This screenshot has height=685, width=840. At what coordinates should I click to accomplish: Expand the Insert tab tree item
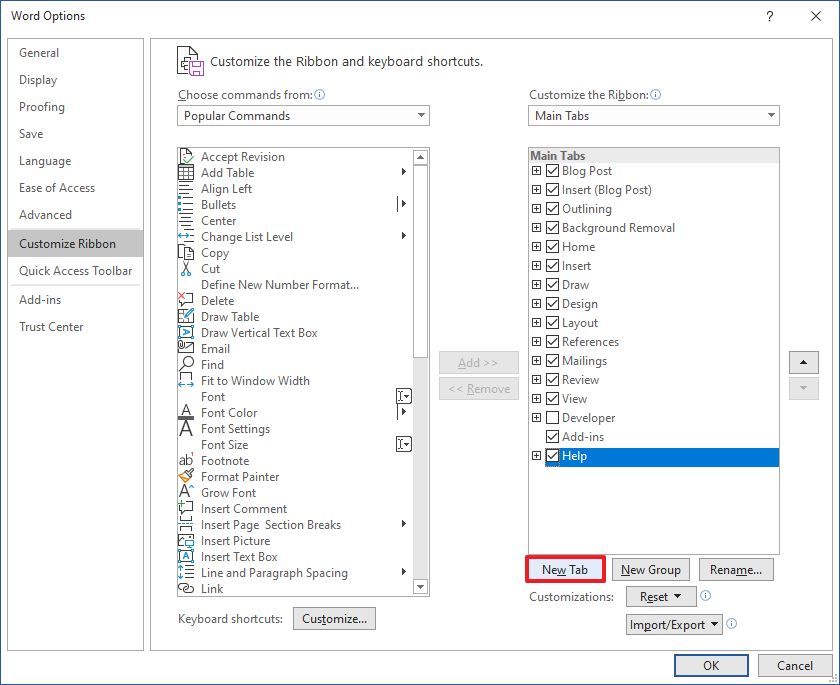(x=536, y=266)
